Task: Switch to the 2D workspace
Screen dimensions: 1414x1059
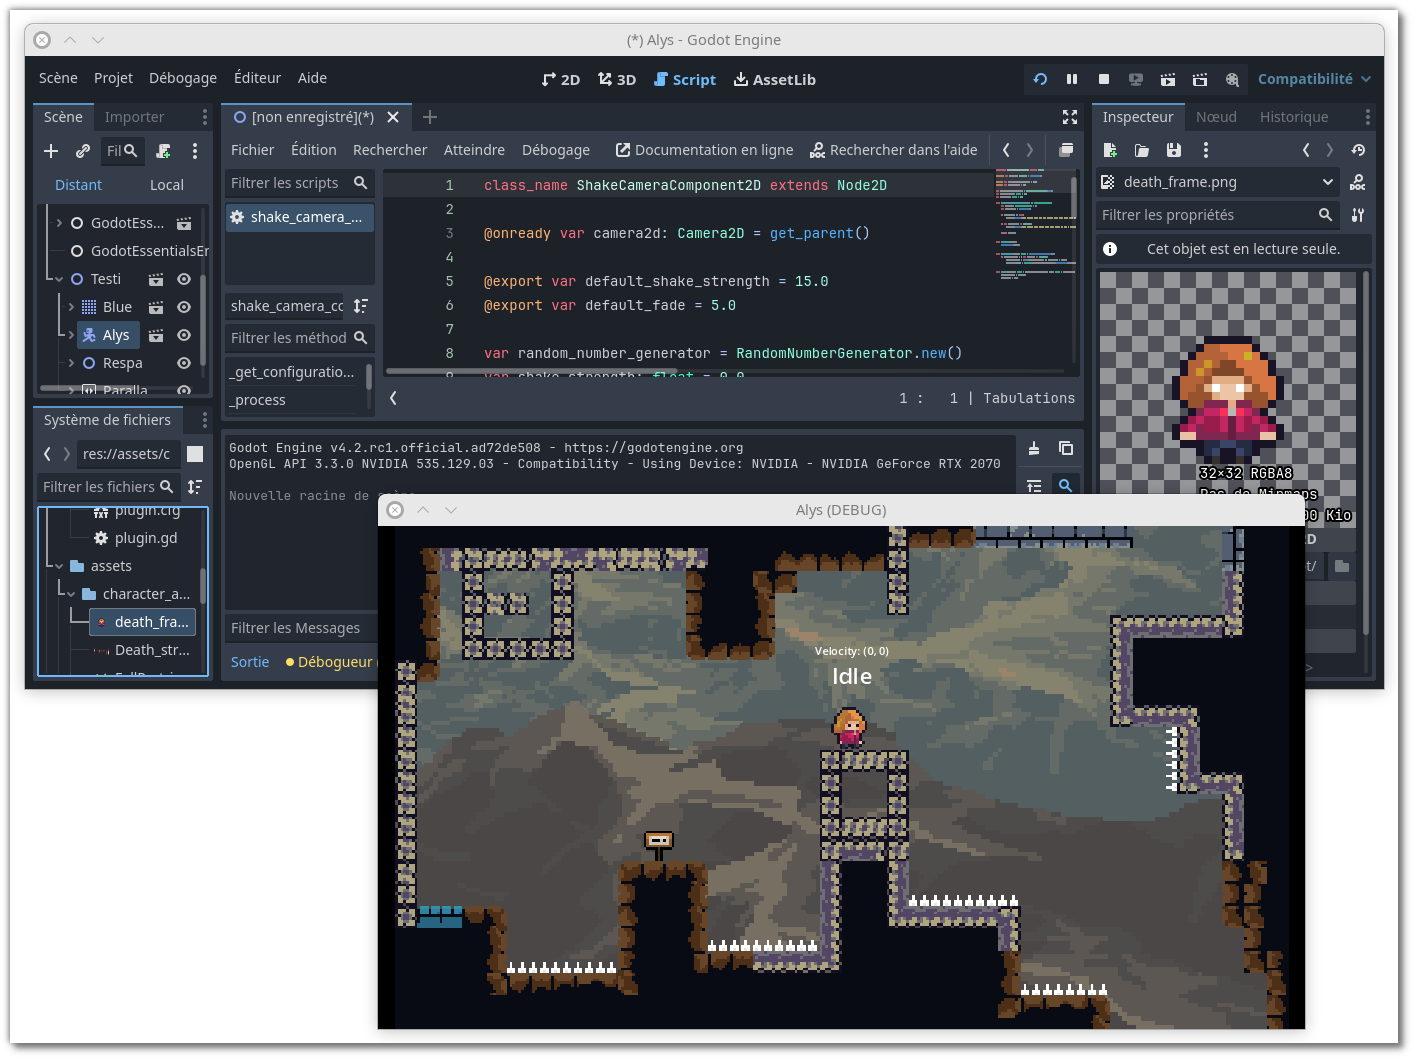Action: 561,79
